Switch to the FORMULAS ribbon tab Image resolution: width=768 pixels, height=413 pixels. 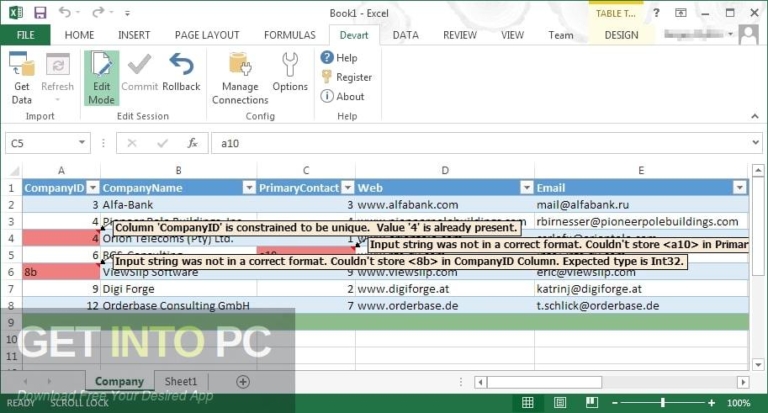click(289, 35)
